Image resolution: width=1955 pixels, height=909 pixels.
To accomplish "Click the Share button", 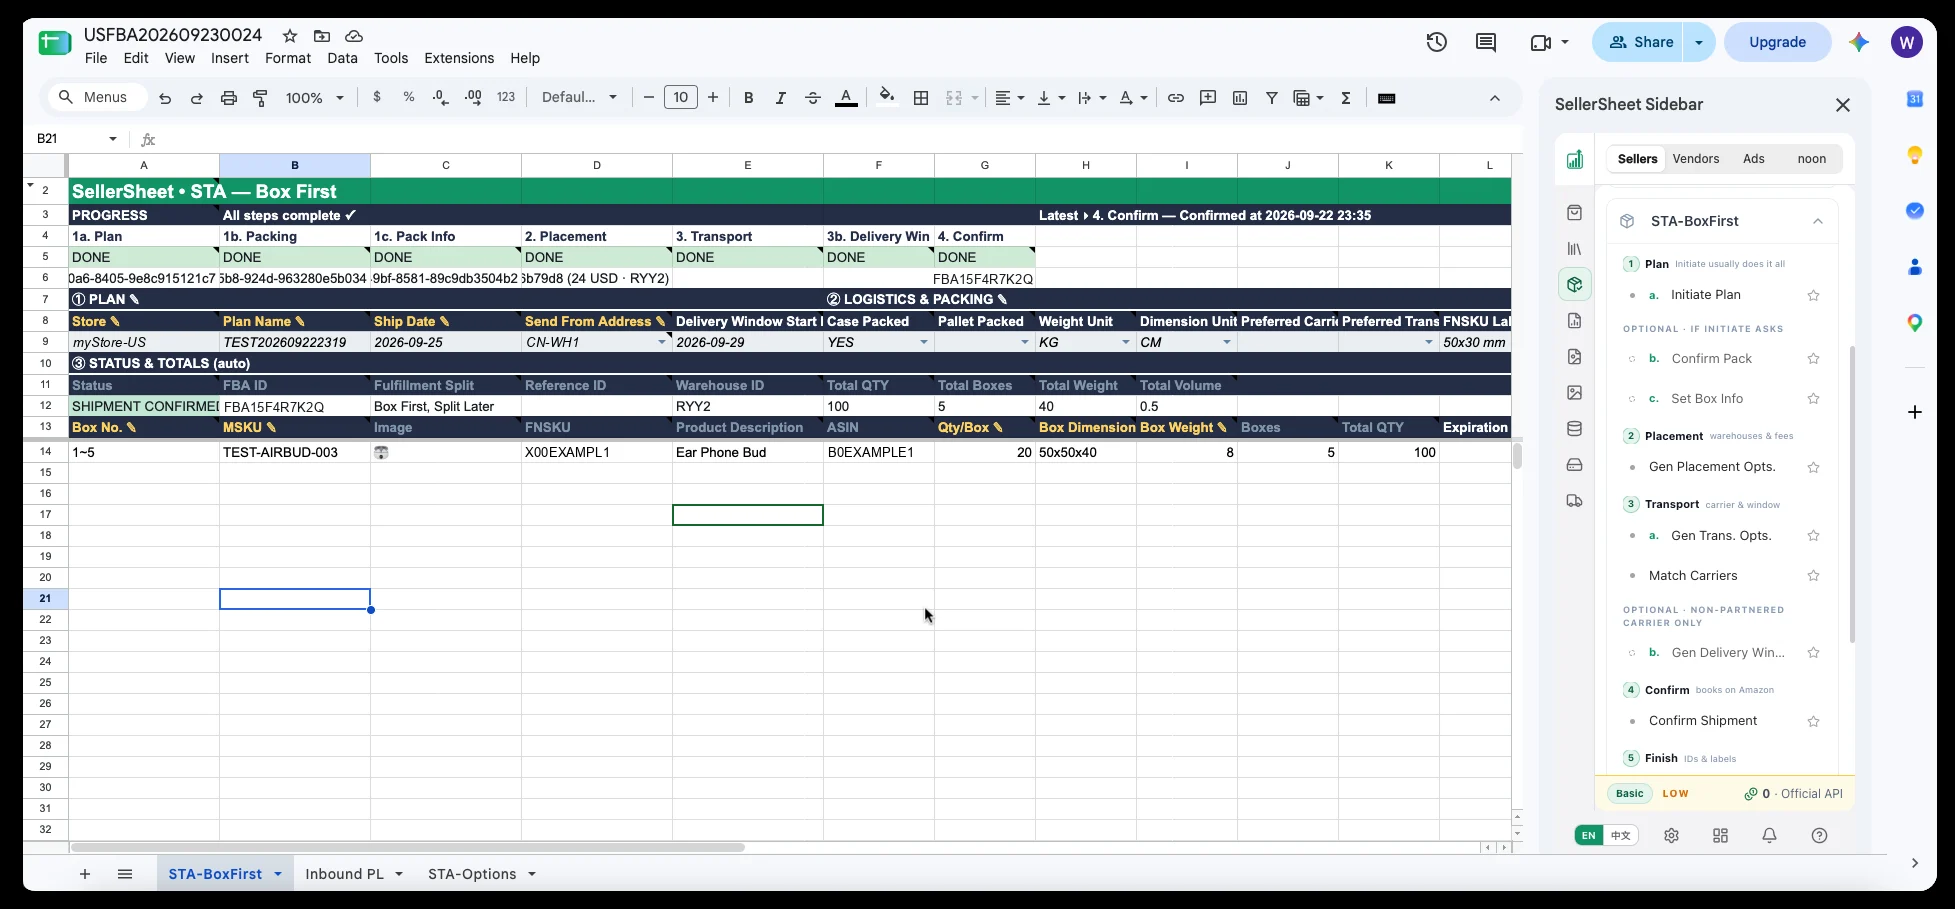I will [x=1640, y=42].
